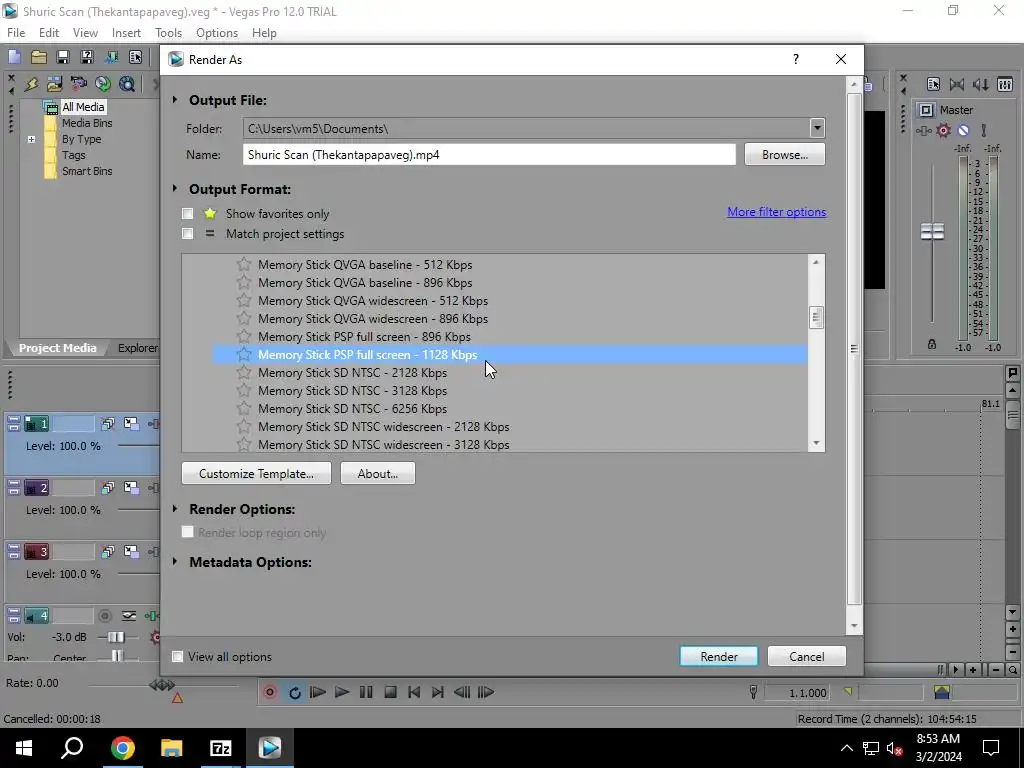Image resolution: width=1024 pixels, height=768 pixels.
Task: Click the Save As floppy icon with question mark
Action: (x=87, y=57)
